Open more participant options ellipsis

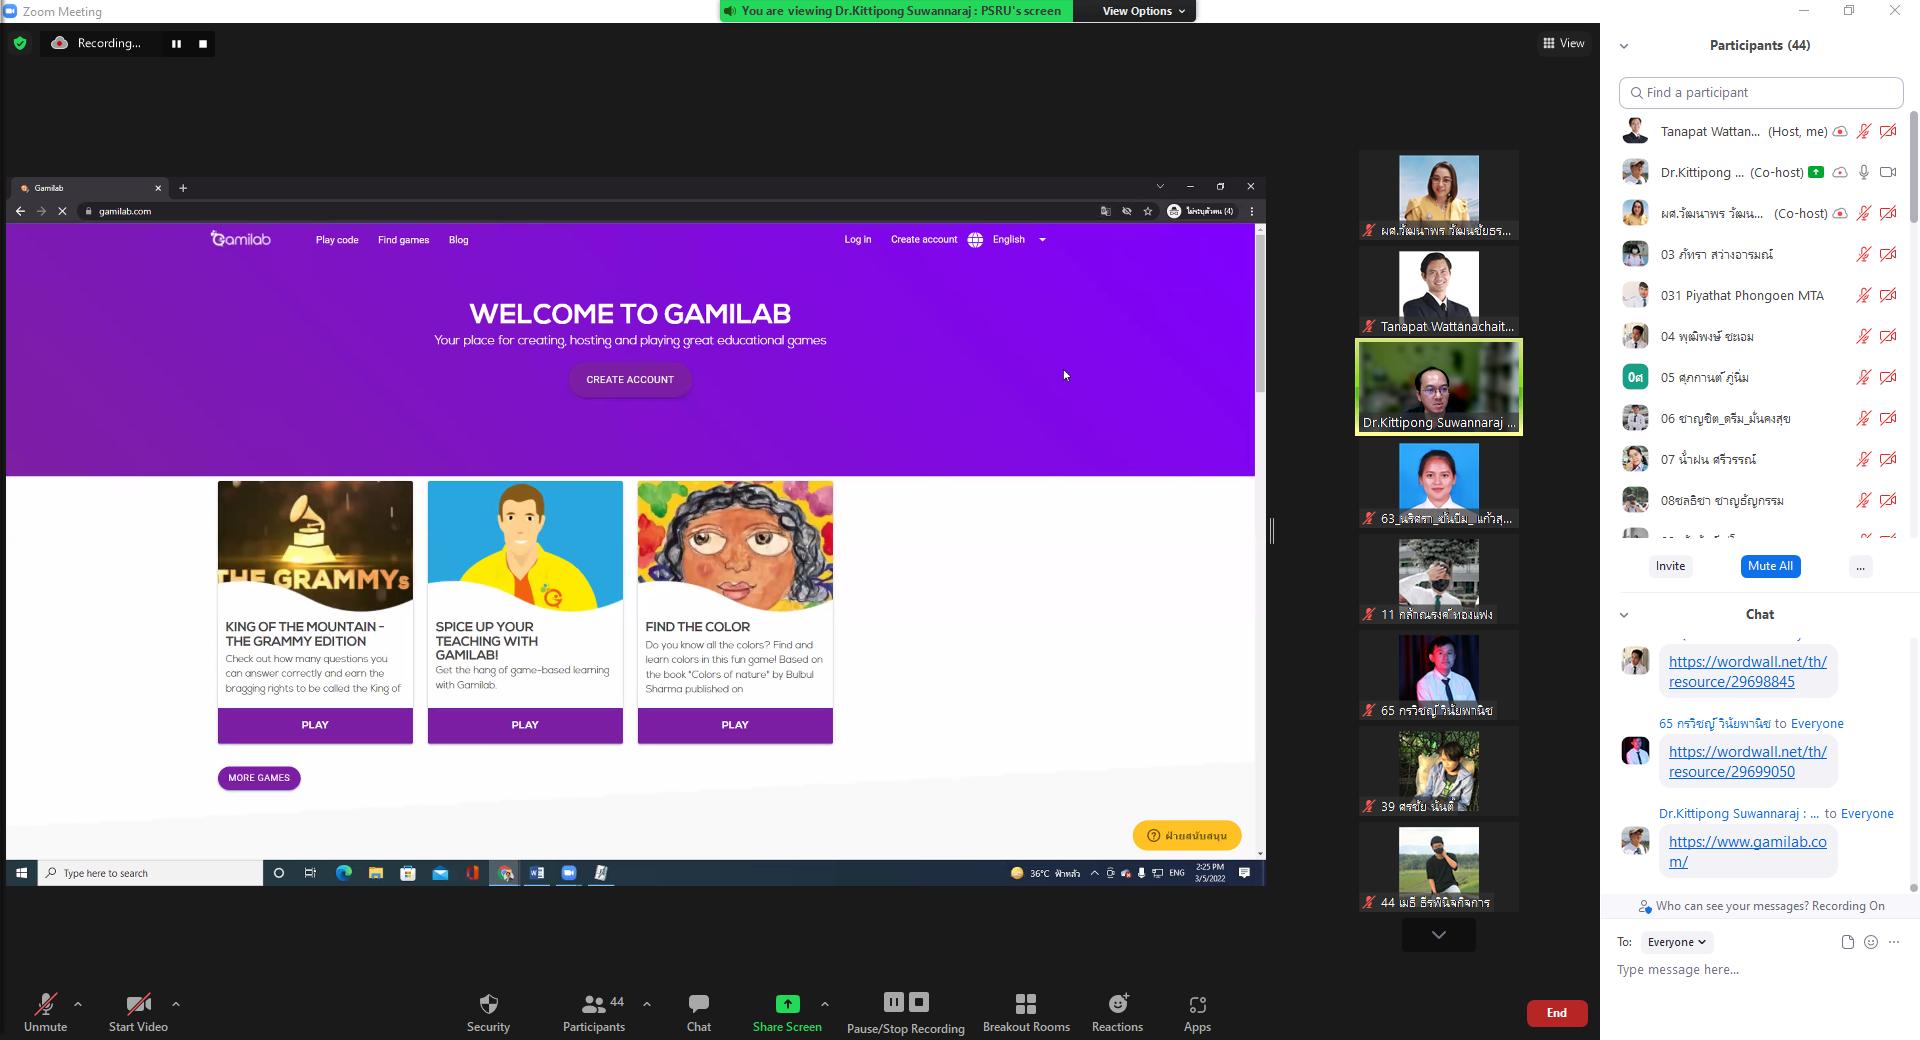[x=1860, y=566]
